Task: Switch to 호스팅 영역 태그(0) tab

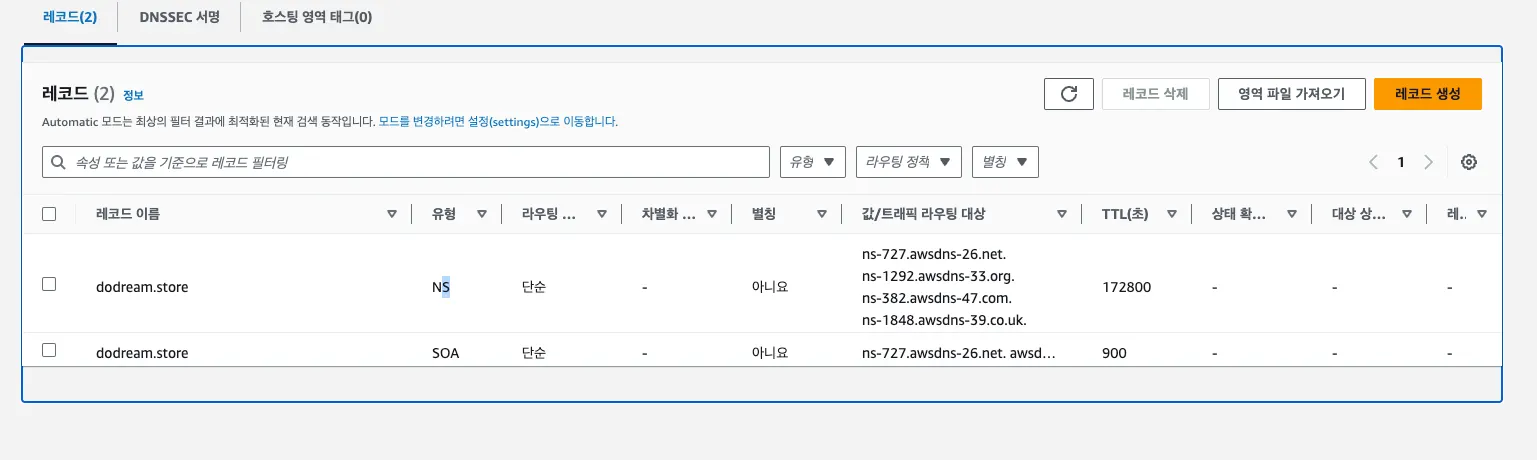Action: point(316,17)
